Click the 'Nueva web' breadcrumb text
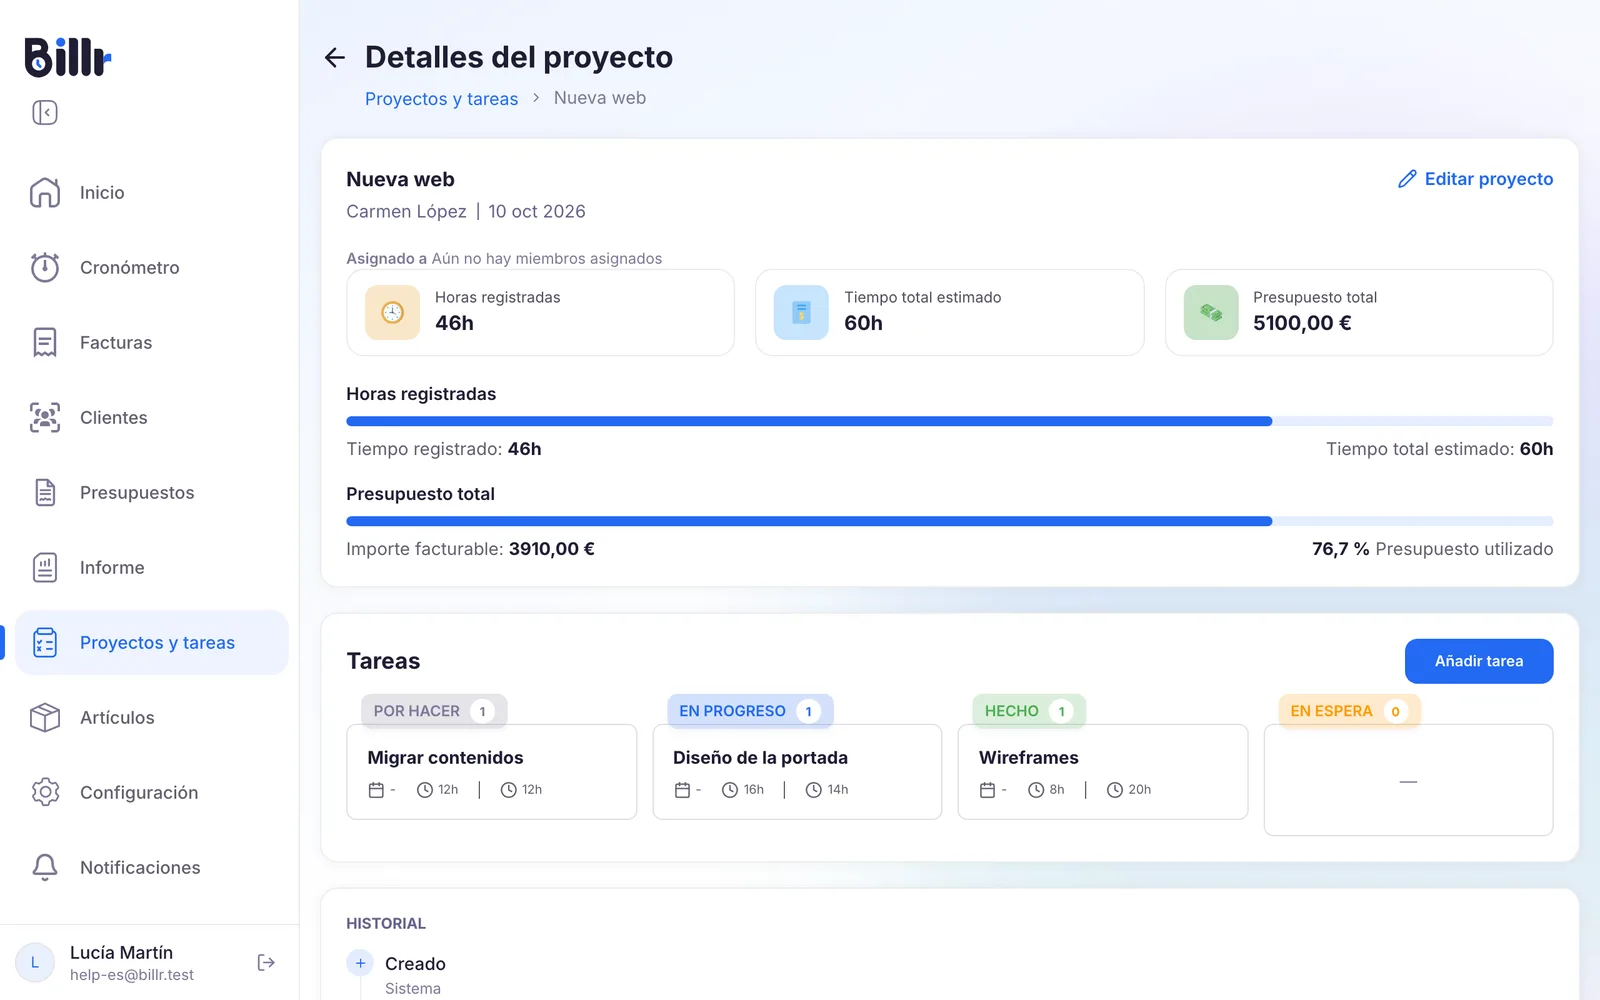The height and width of the screenshot is (1000, 1600). [600, 98]
